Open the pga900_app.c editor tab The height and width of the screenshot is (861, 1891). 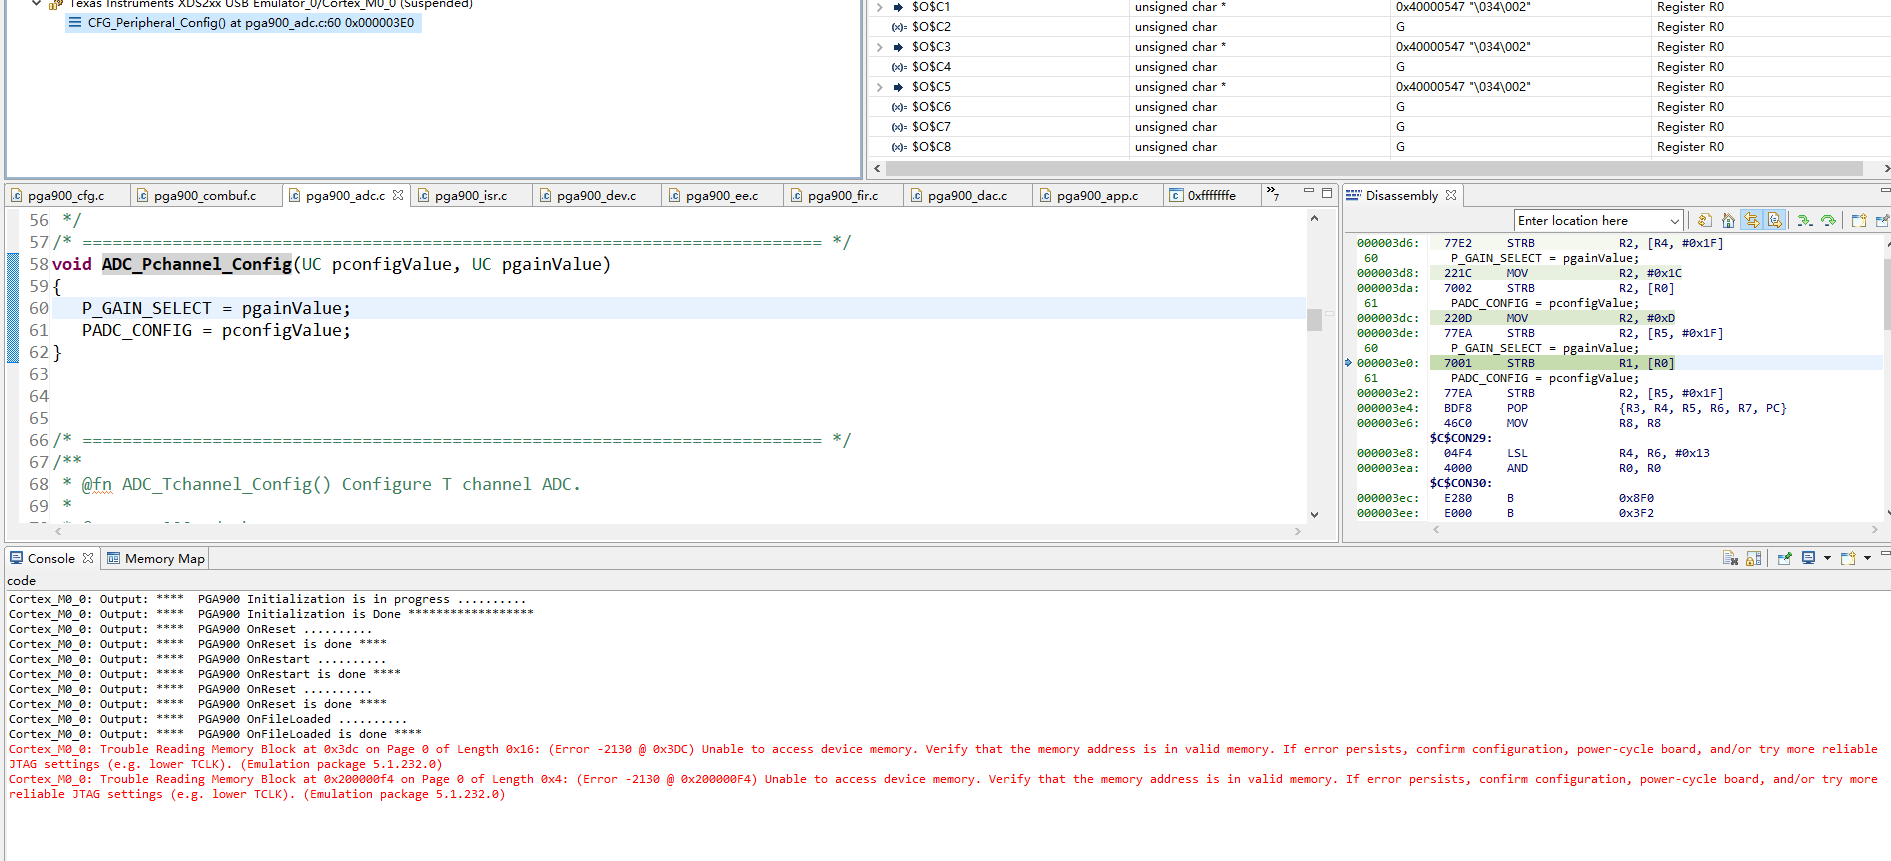click(x=1097, y=195)
